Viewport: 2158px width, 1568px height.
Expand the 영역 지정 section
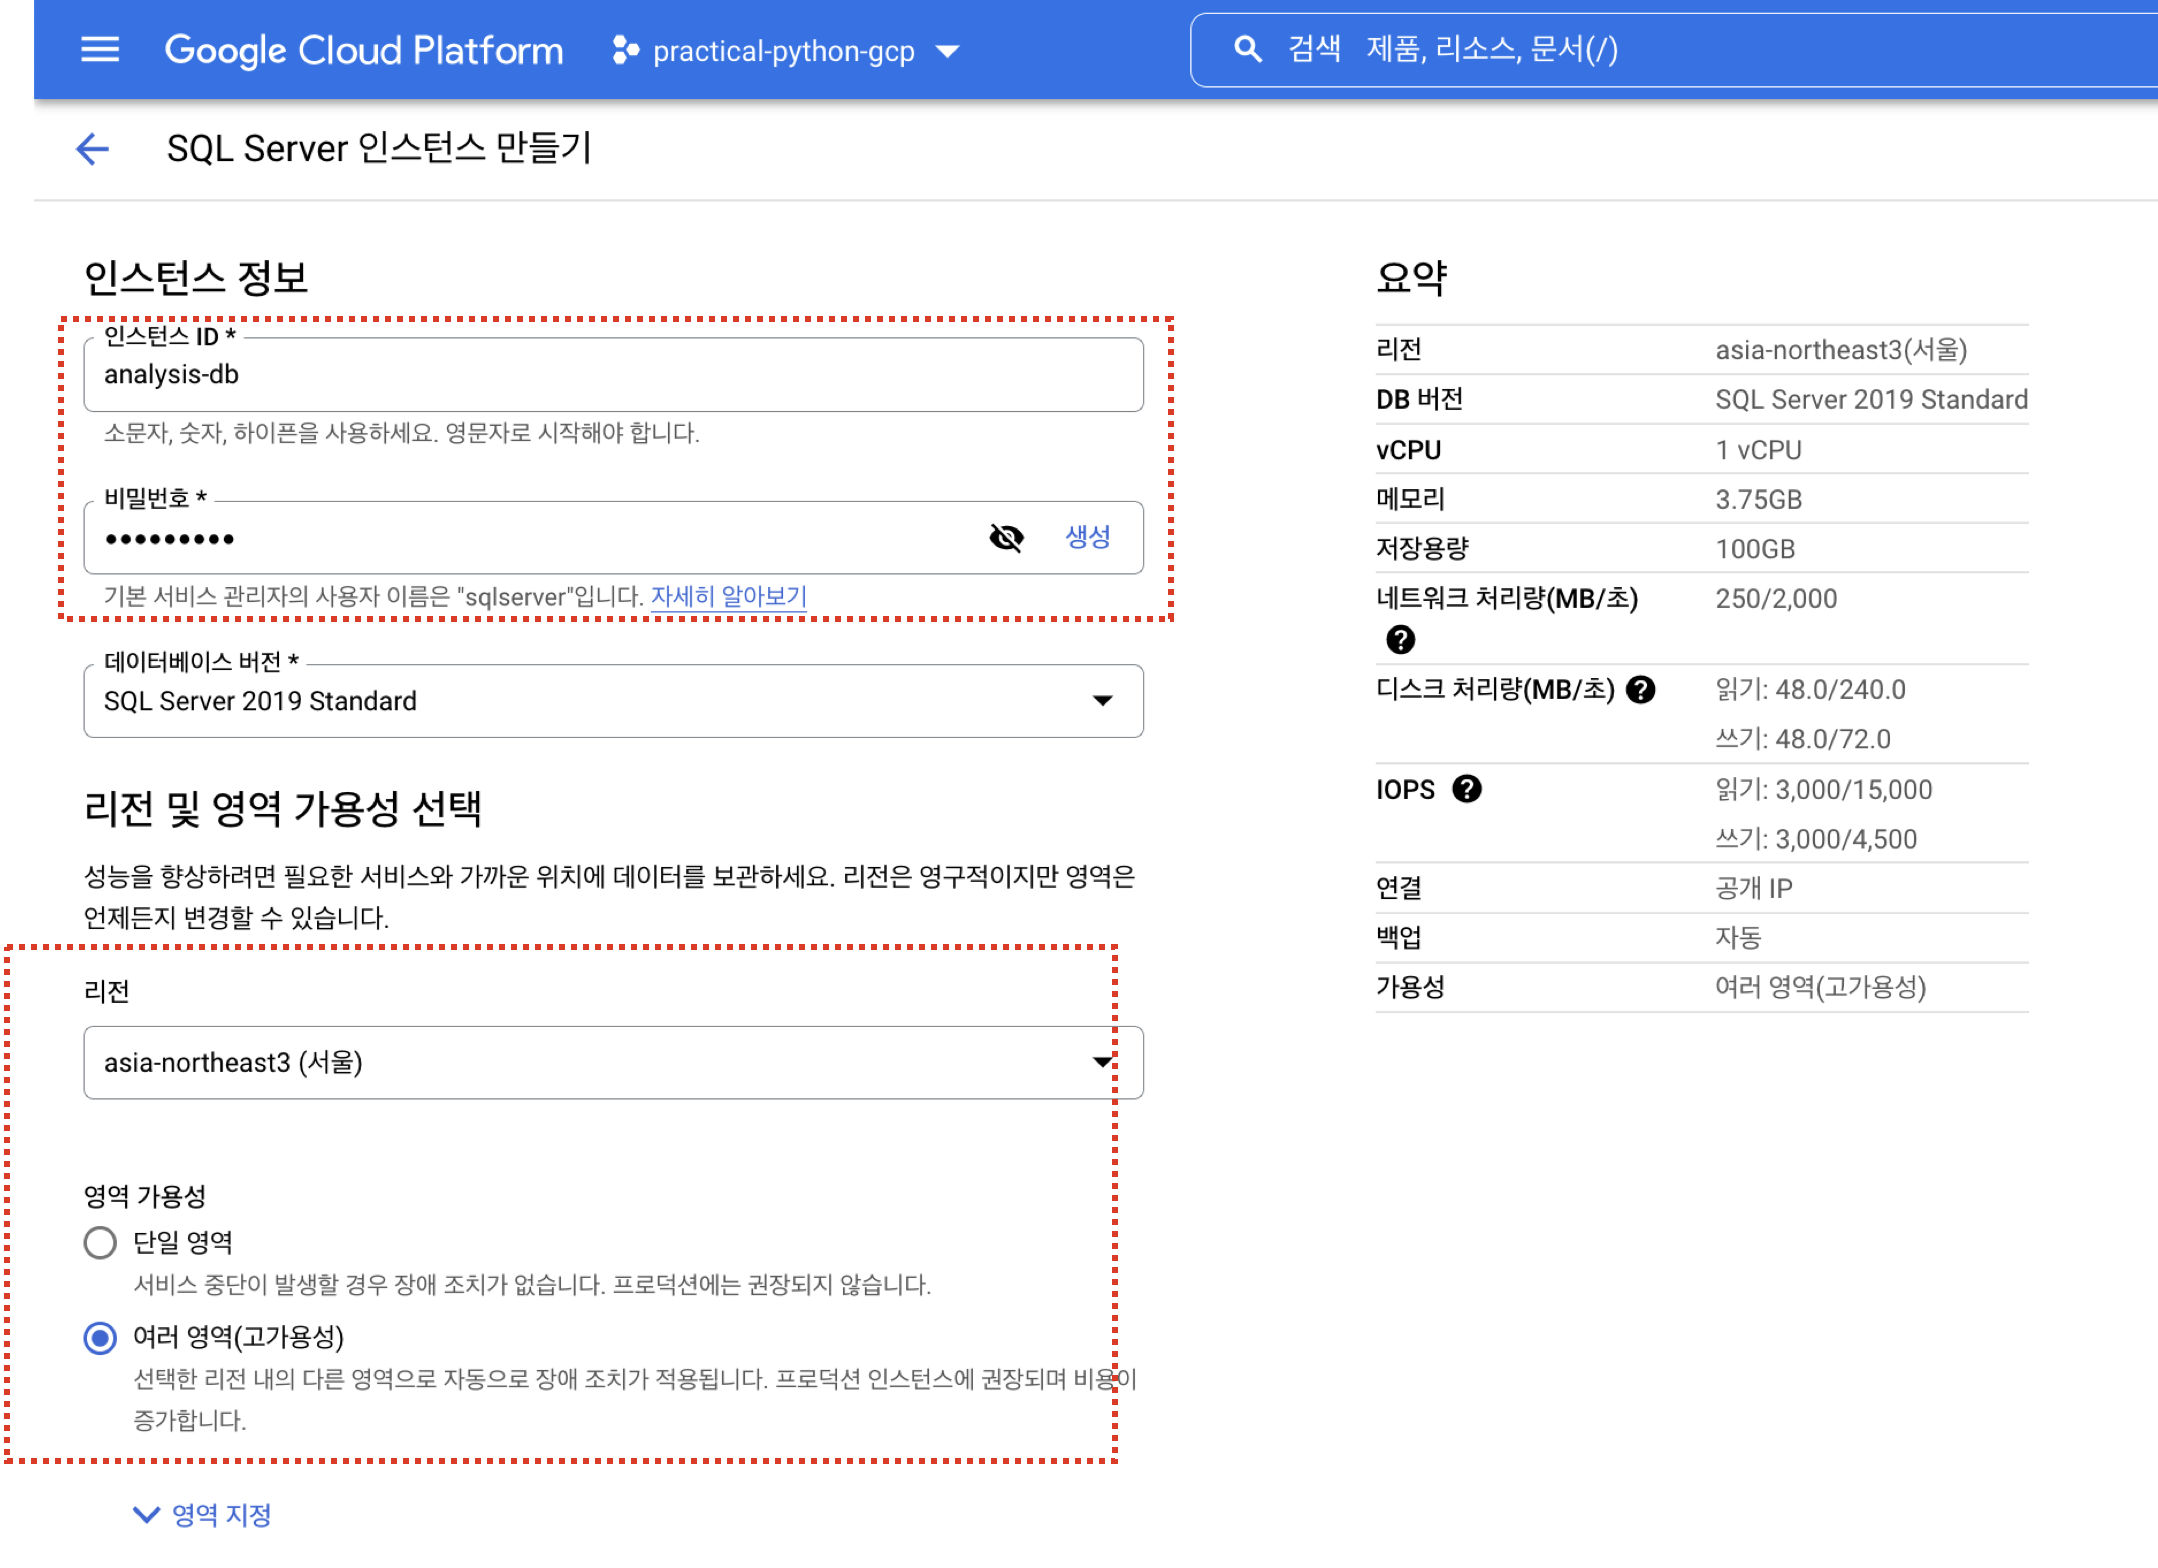tap(203, 1515)
